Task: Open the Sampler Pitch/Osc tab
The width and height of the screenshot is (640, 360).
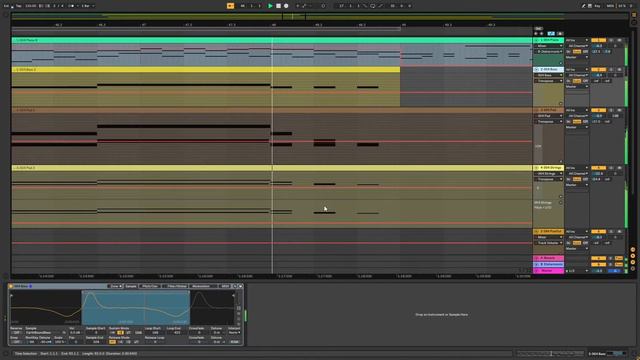Action: coord(150,287)
